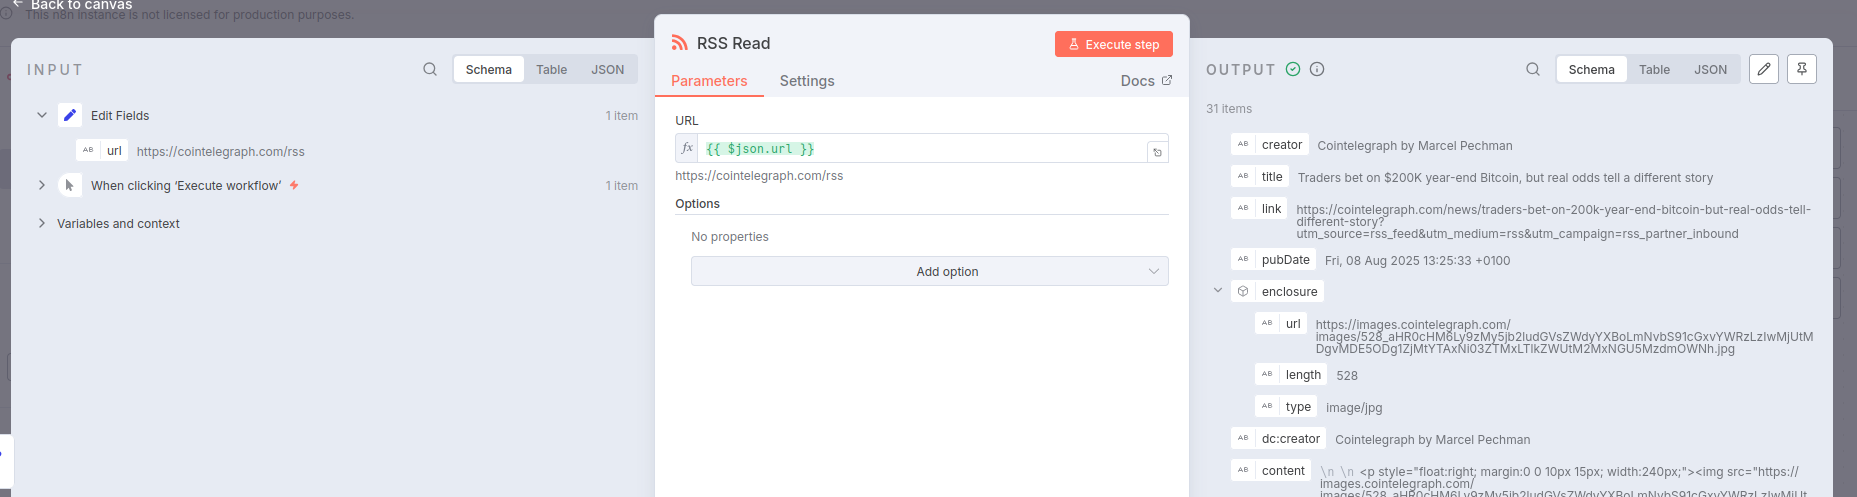
Task: Click the resolved 'https://cointelegraph.com/rss' preview under the URL field
Action: pos(759,176)
